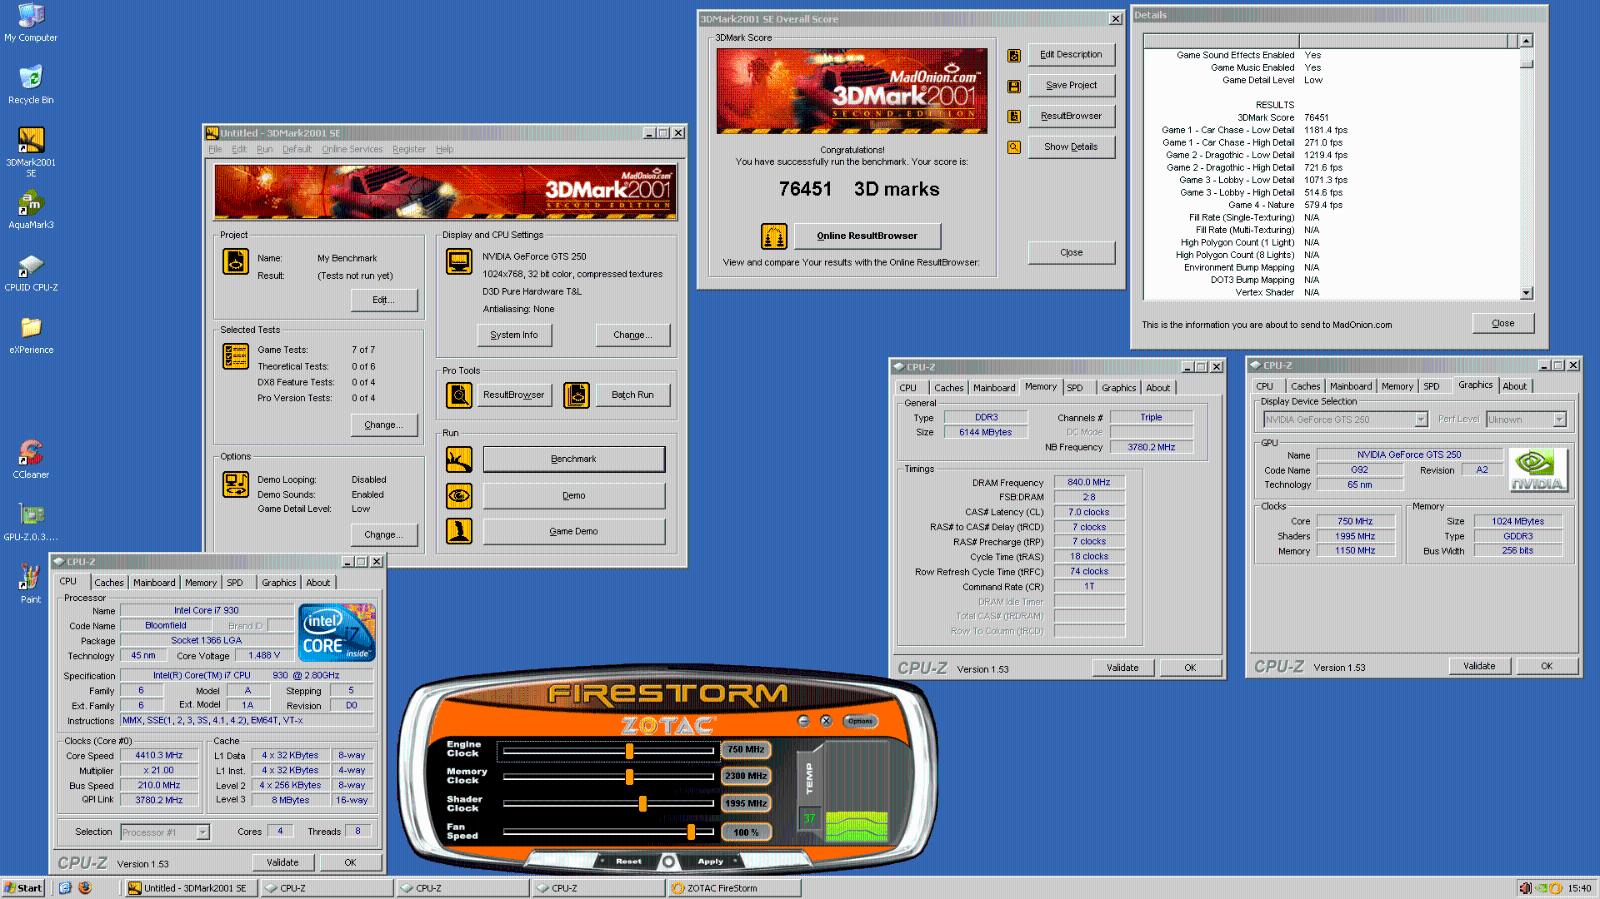
Task: Click the Edit Description icon in Overall Score
Action: pos(1014,56)
